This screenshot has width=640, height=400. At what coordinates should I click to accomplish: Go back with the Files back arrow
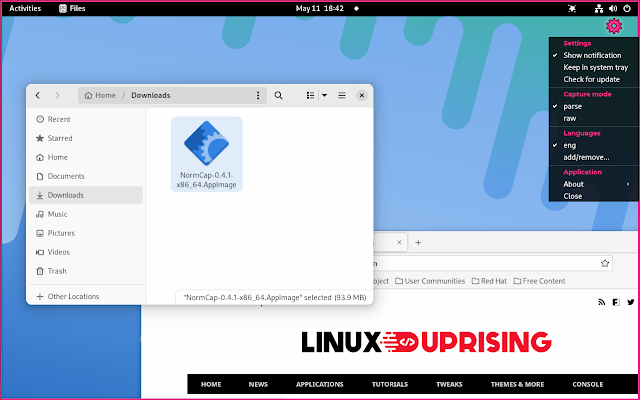(38, 95)
